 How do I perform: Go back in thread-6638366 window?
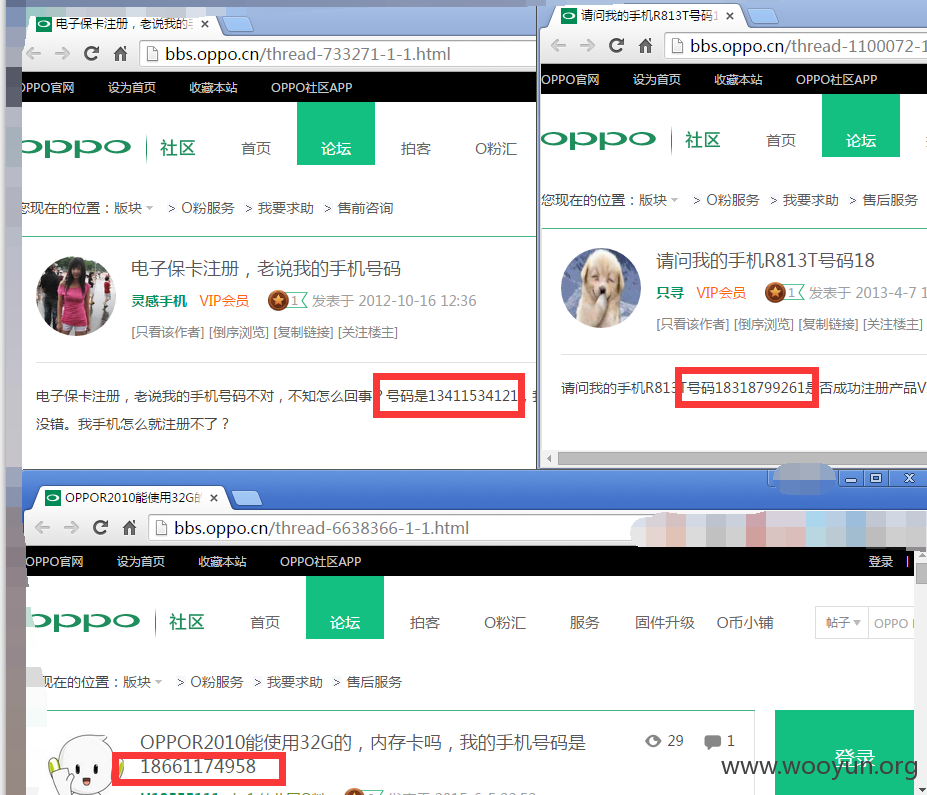[x=43, y=527]
